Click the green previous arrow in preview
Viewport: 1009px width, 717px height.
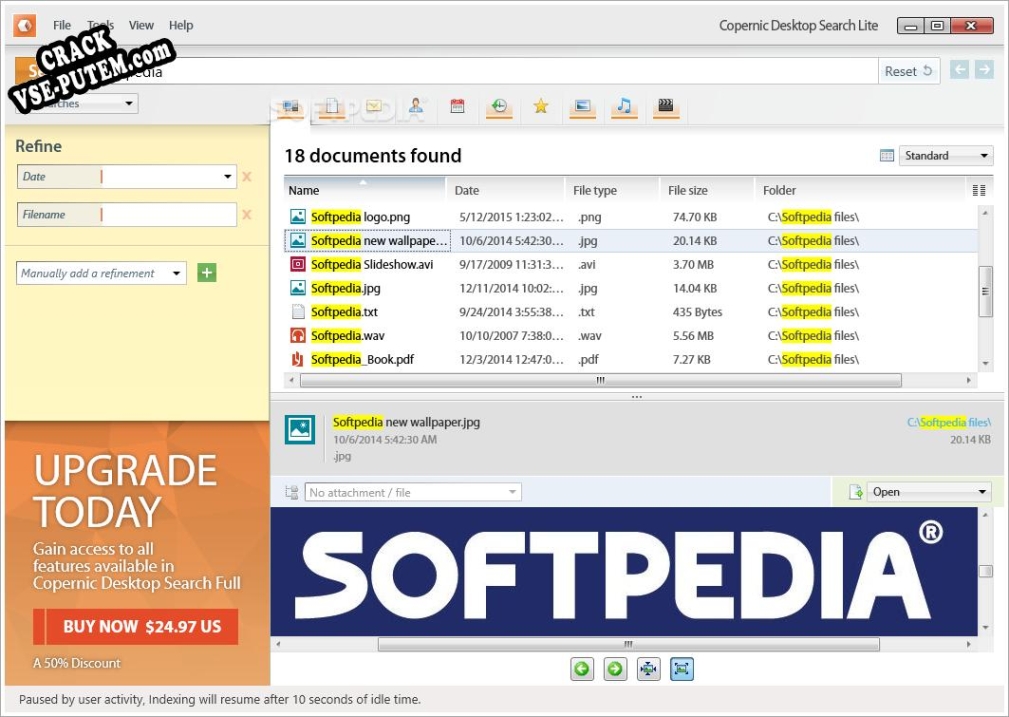point(582,669)
